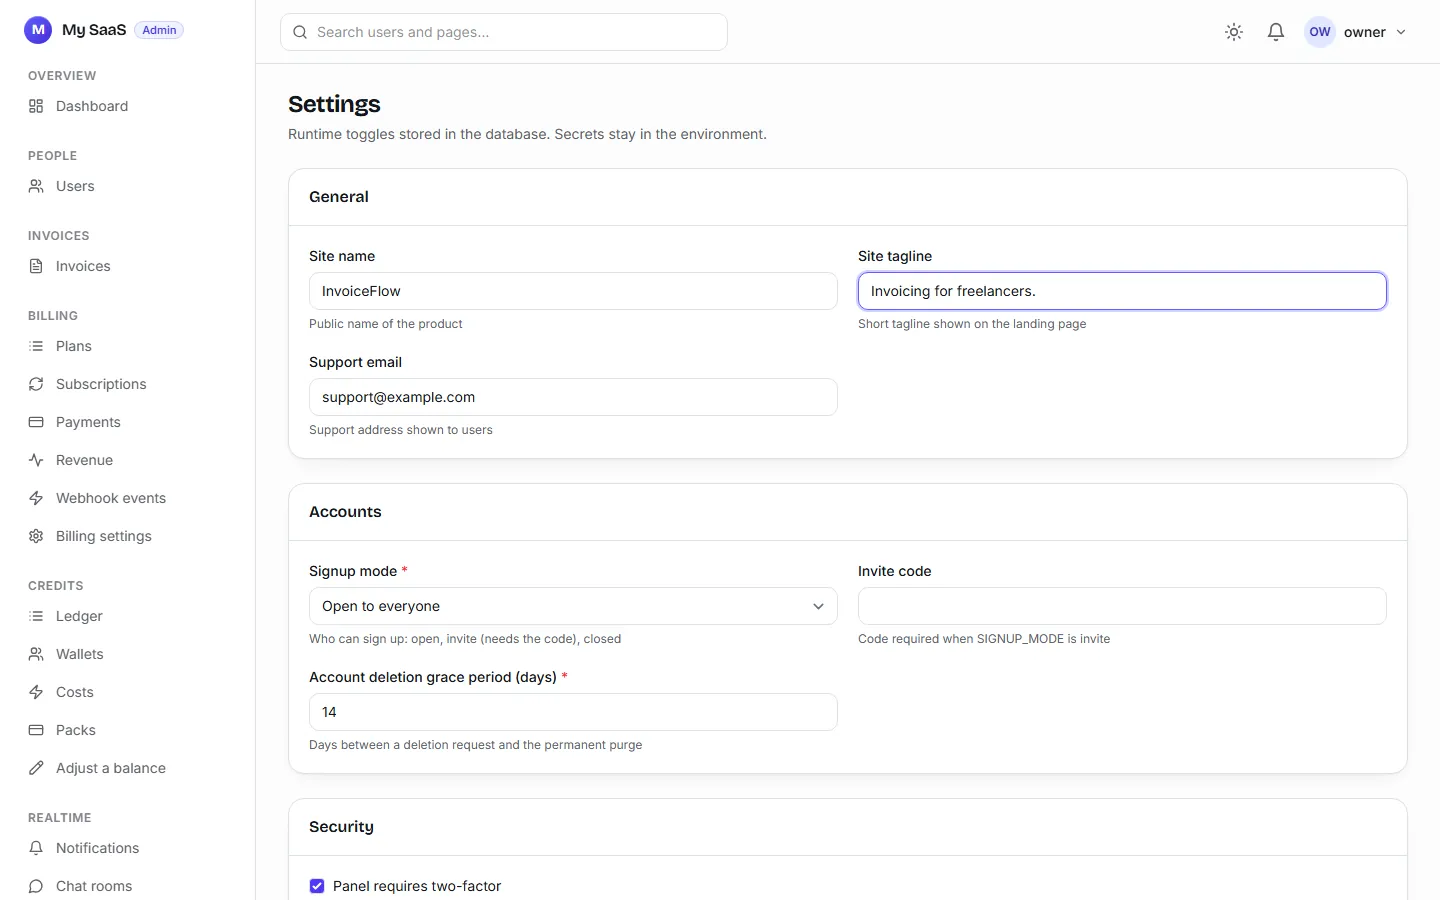This screenshot has height=900, width=1440.
Task: Click the Invoices document icon
Action: (x=36, y=266)
